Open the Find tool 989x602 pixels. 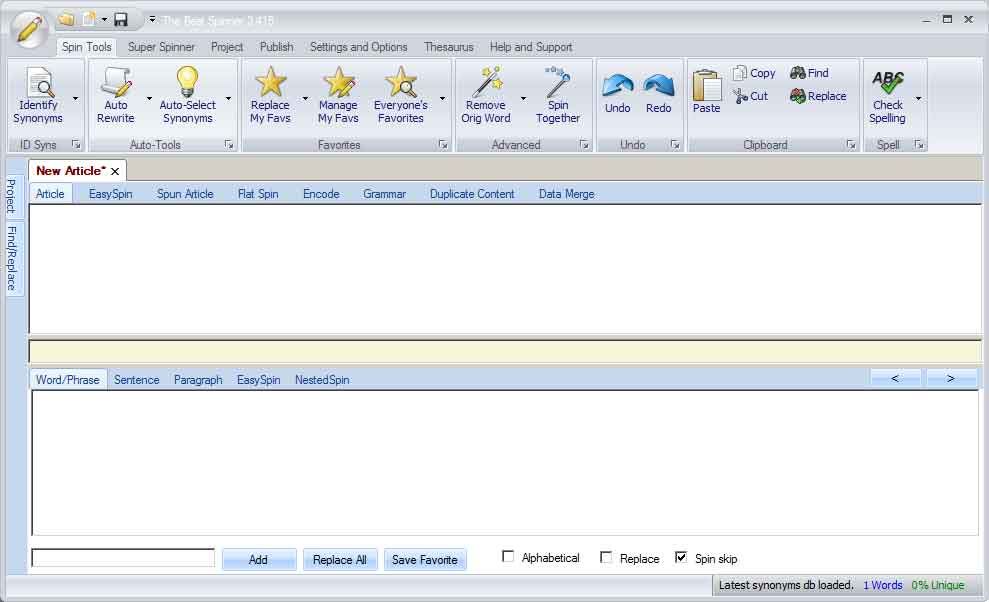(809, 73)
